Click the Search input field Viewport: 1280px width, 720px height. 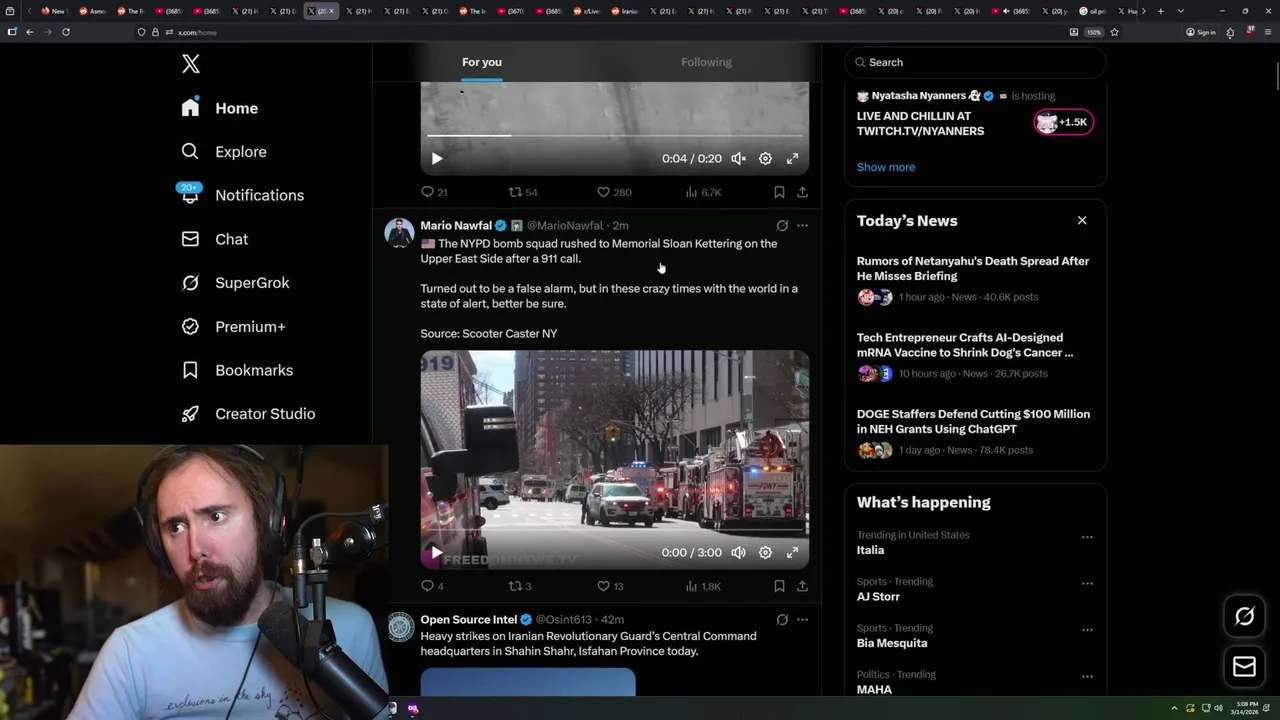coord(975,62)
